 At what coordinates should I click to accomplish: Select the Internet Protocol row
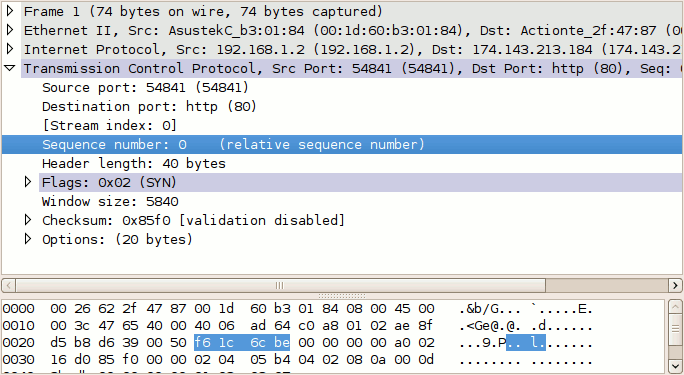(352, 50)
